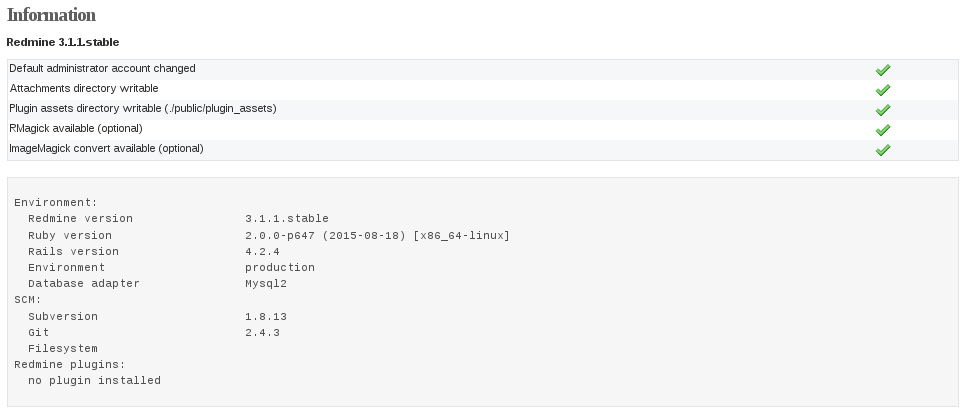
Task: Click the Plugin assets directory writable checkmark
Action: click(x=883, y=110)
